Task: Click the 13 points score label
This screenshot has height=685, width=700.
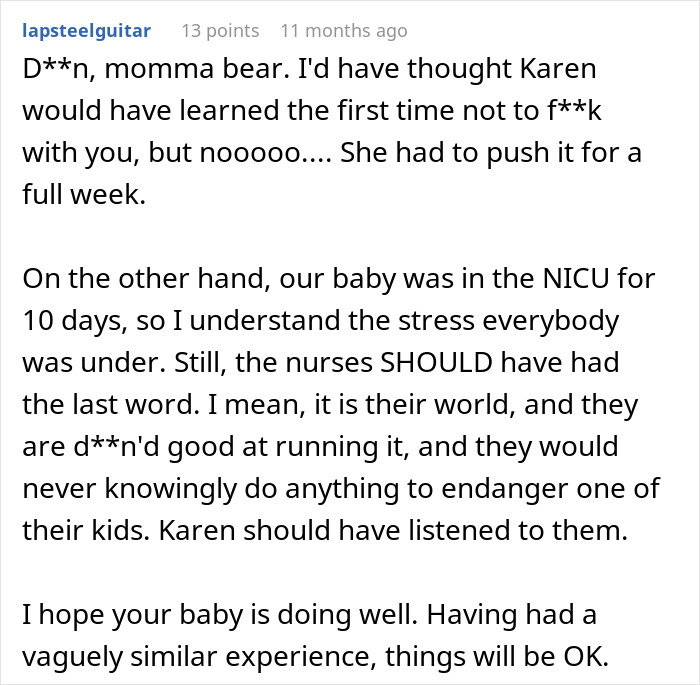Action: [220, 31]
